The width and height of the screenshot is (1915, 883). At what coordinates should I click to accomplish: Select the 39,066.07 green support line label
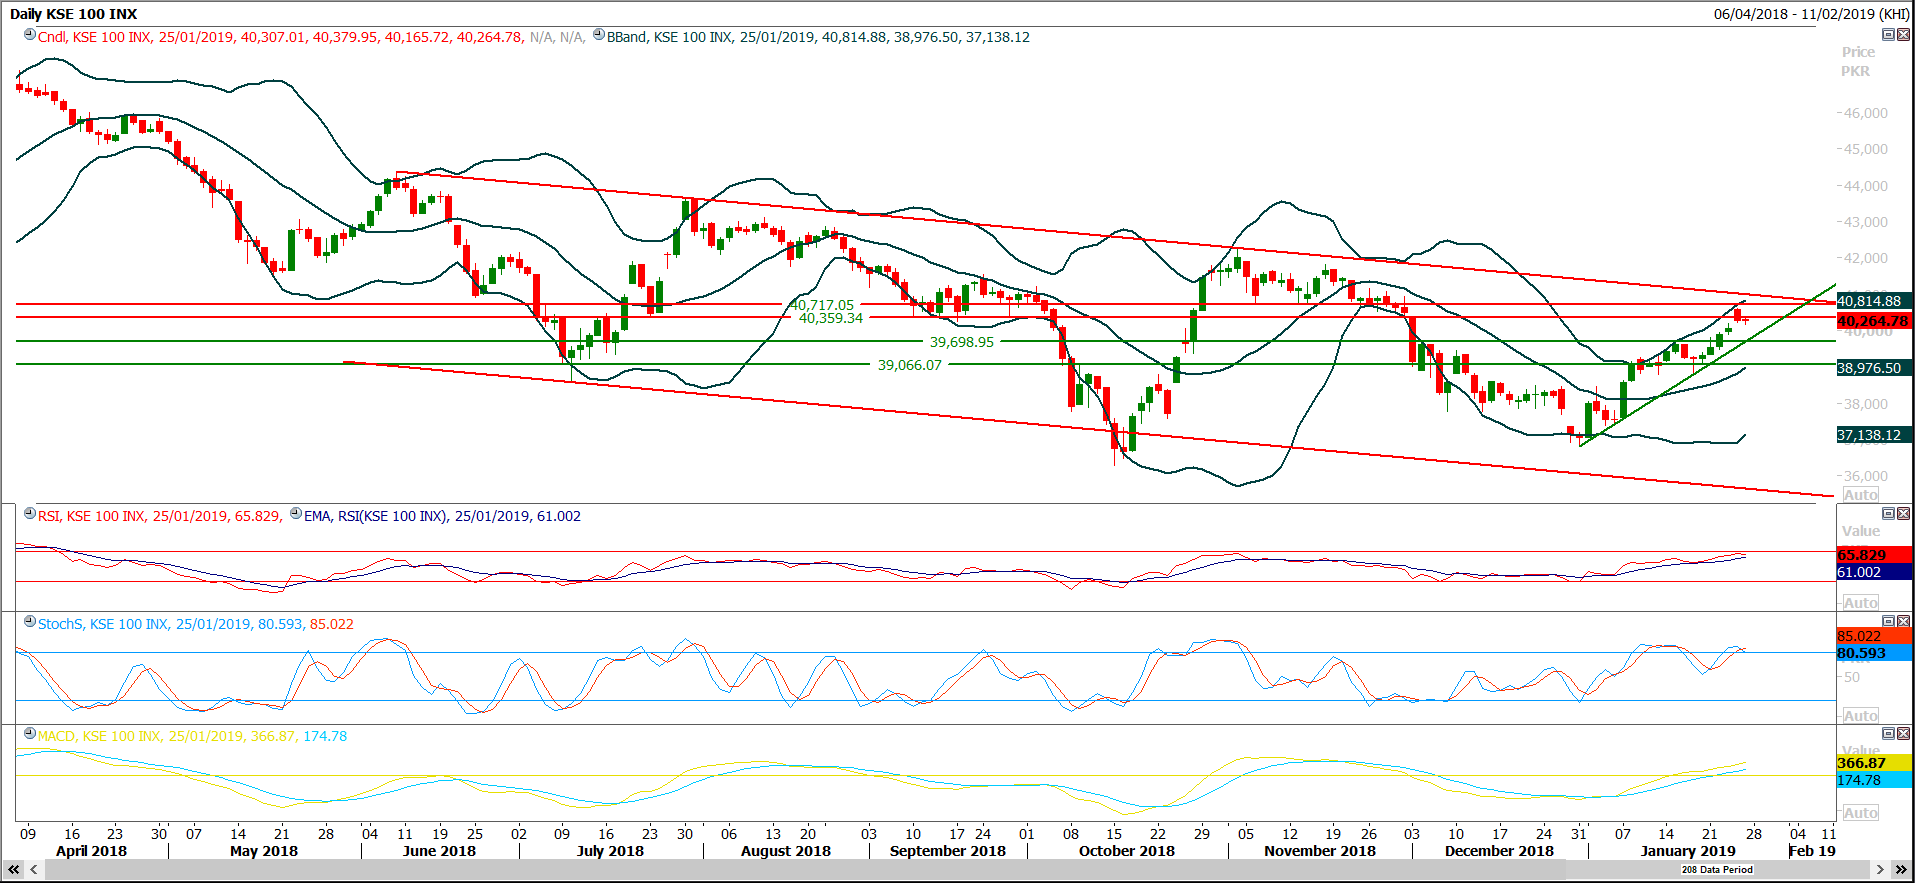[x=910, y=365]
